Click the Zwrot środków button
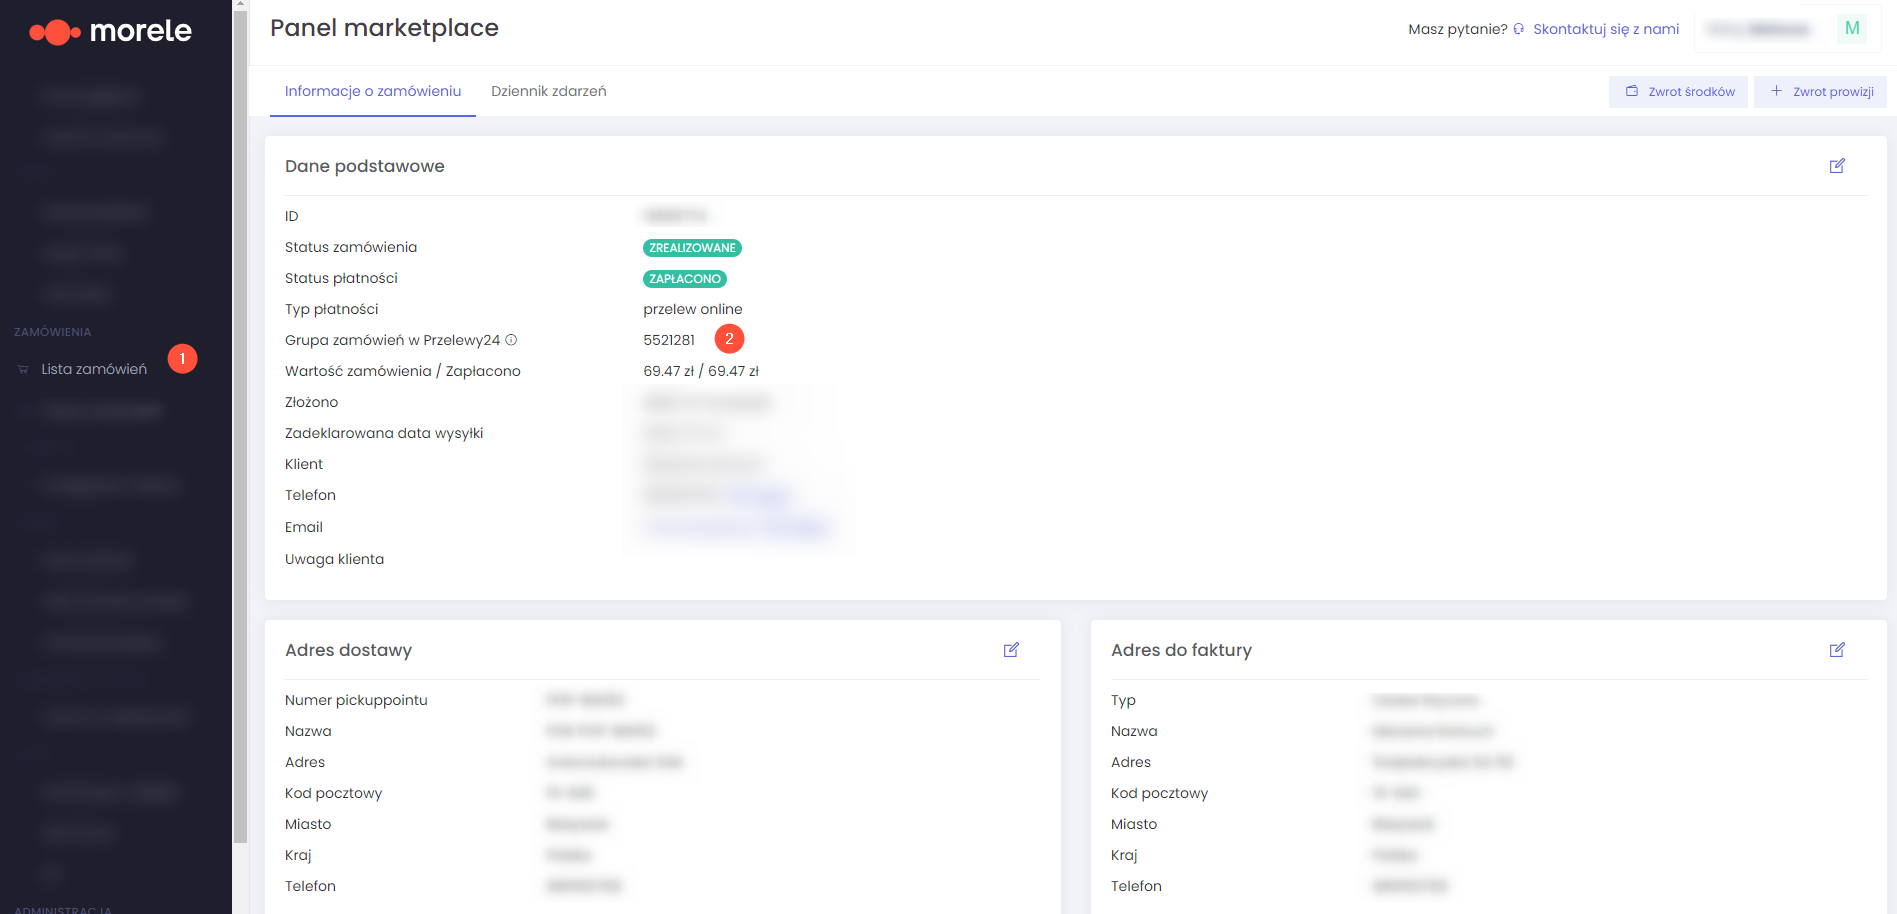This screenshot has width=1897, height=914. 1679,91
